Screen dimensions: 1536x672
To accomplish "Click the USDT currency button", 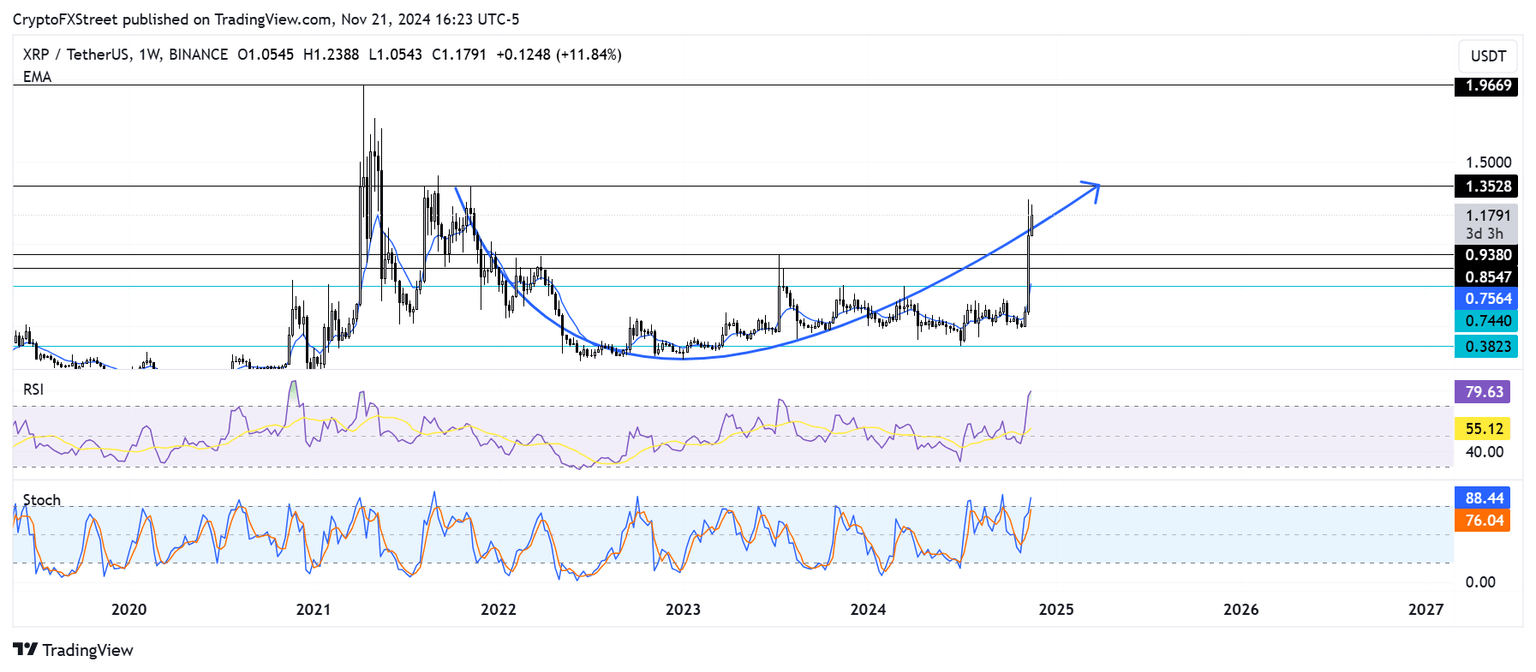I will pos(1487,56).
